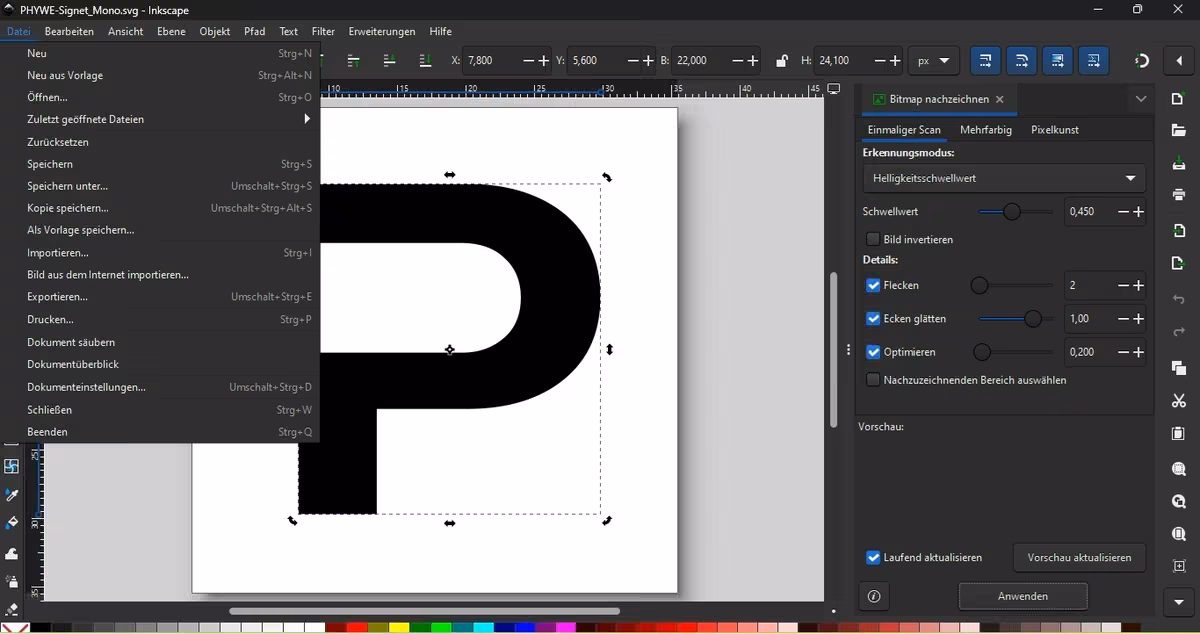Screen dimensions: 1200x634
Task: Increase the X position with plus
Action: (x=544, y=61)
